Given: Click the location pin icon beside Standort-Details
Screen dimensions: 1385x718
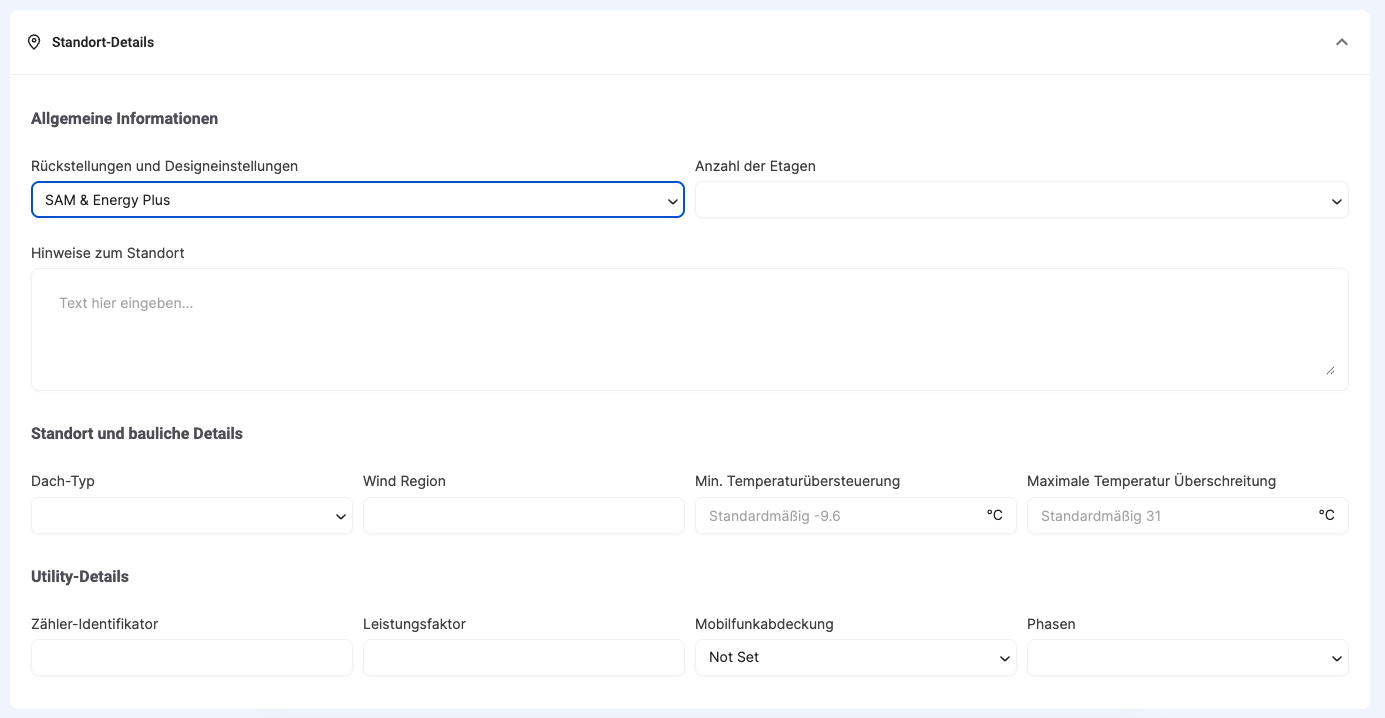Looking at the screenshot, I should click(34, 42).
